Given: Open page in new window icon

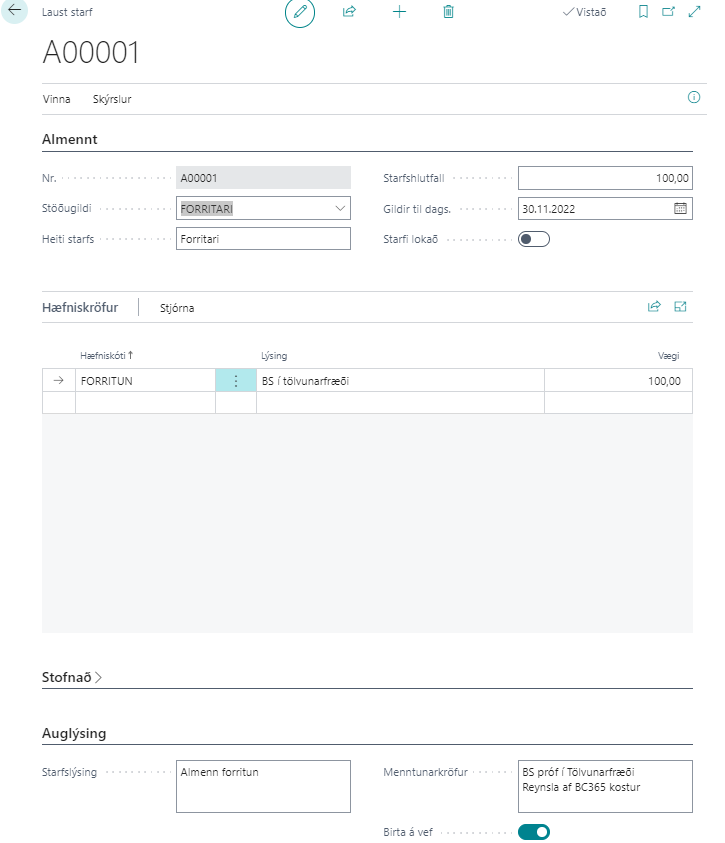Looking at the screenshot, I should [669, 12].
